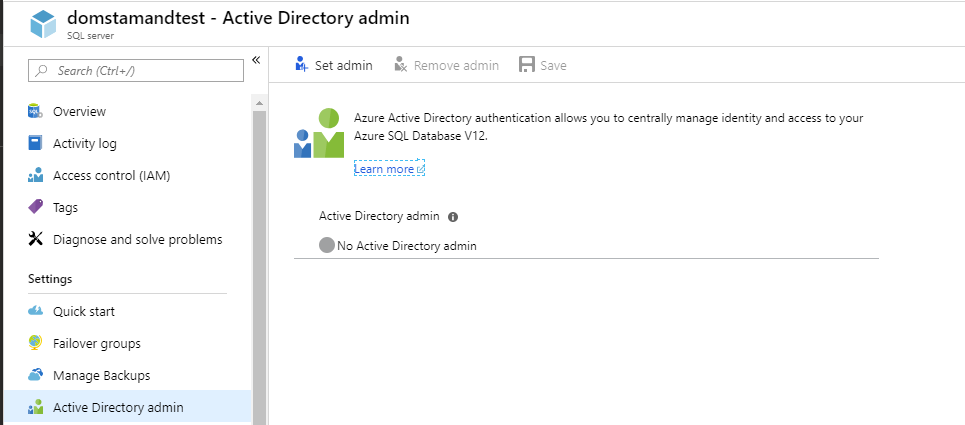
Task: Click the Failover groups globe icon
Action: click(36, 343)
